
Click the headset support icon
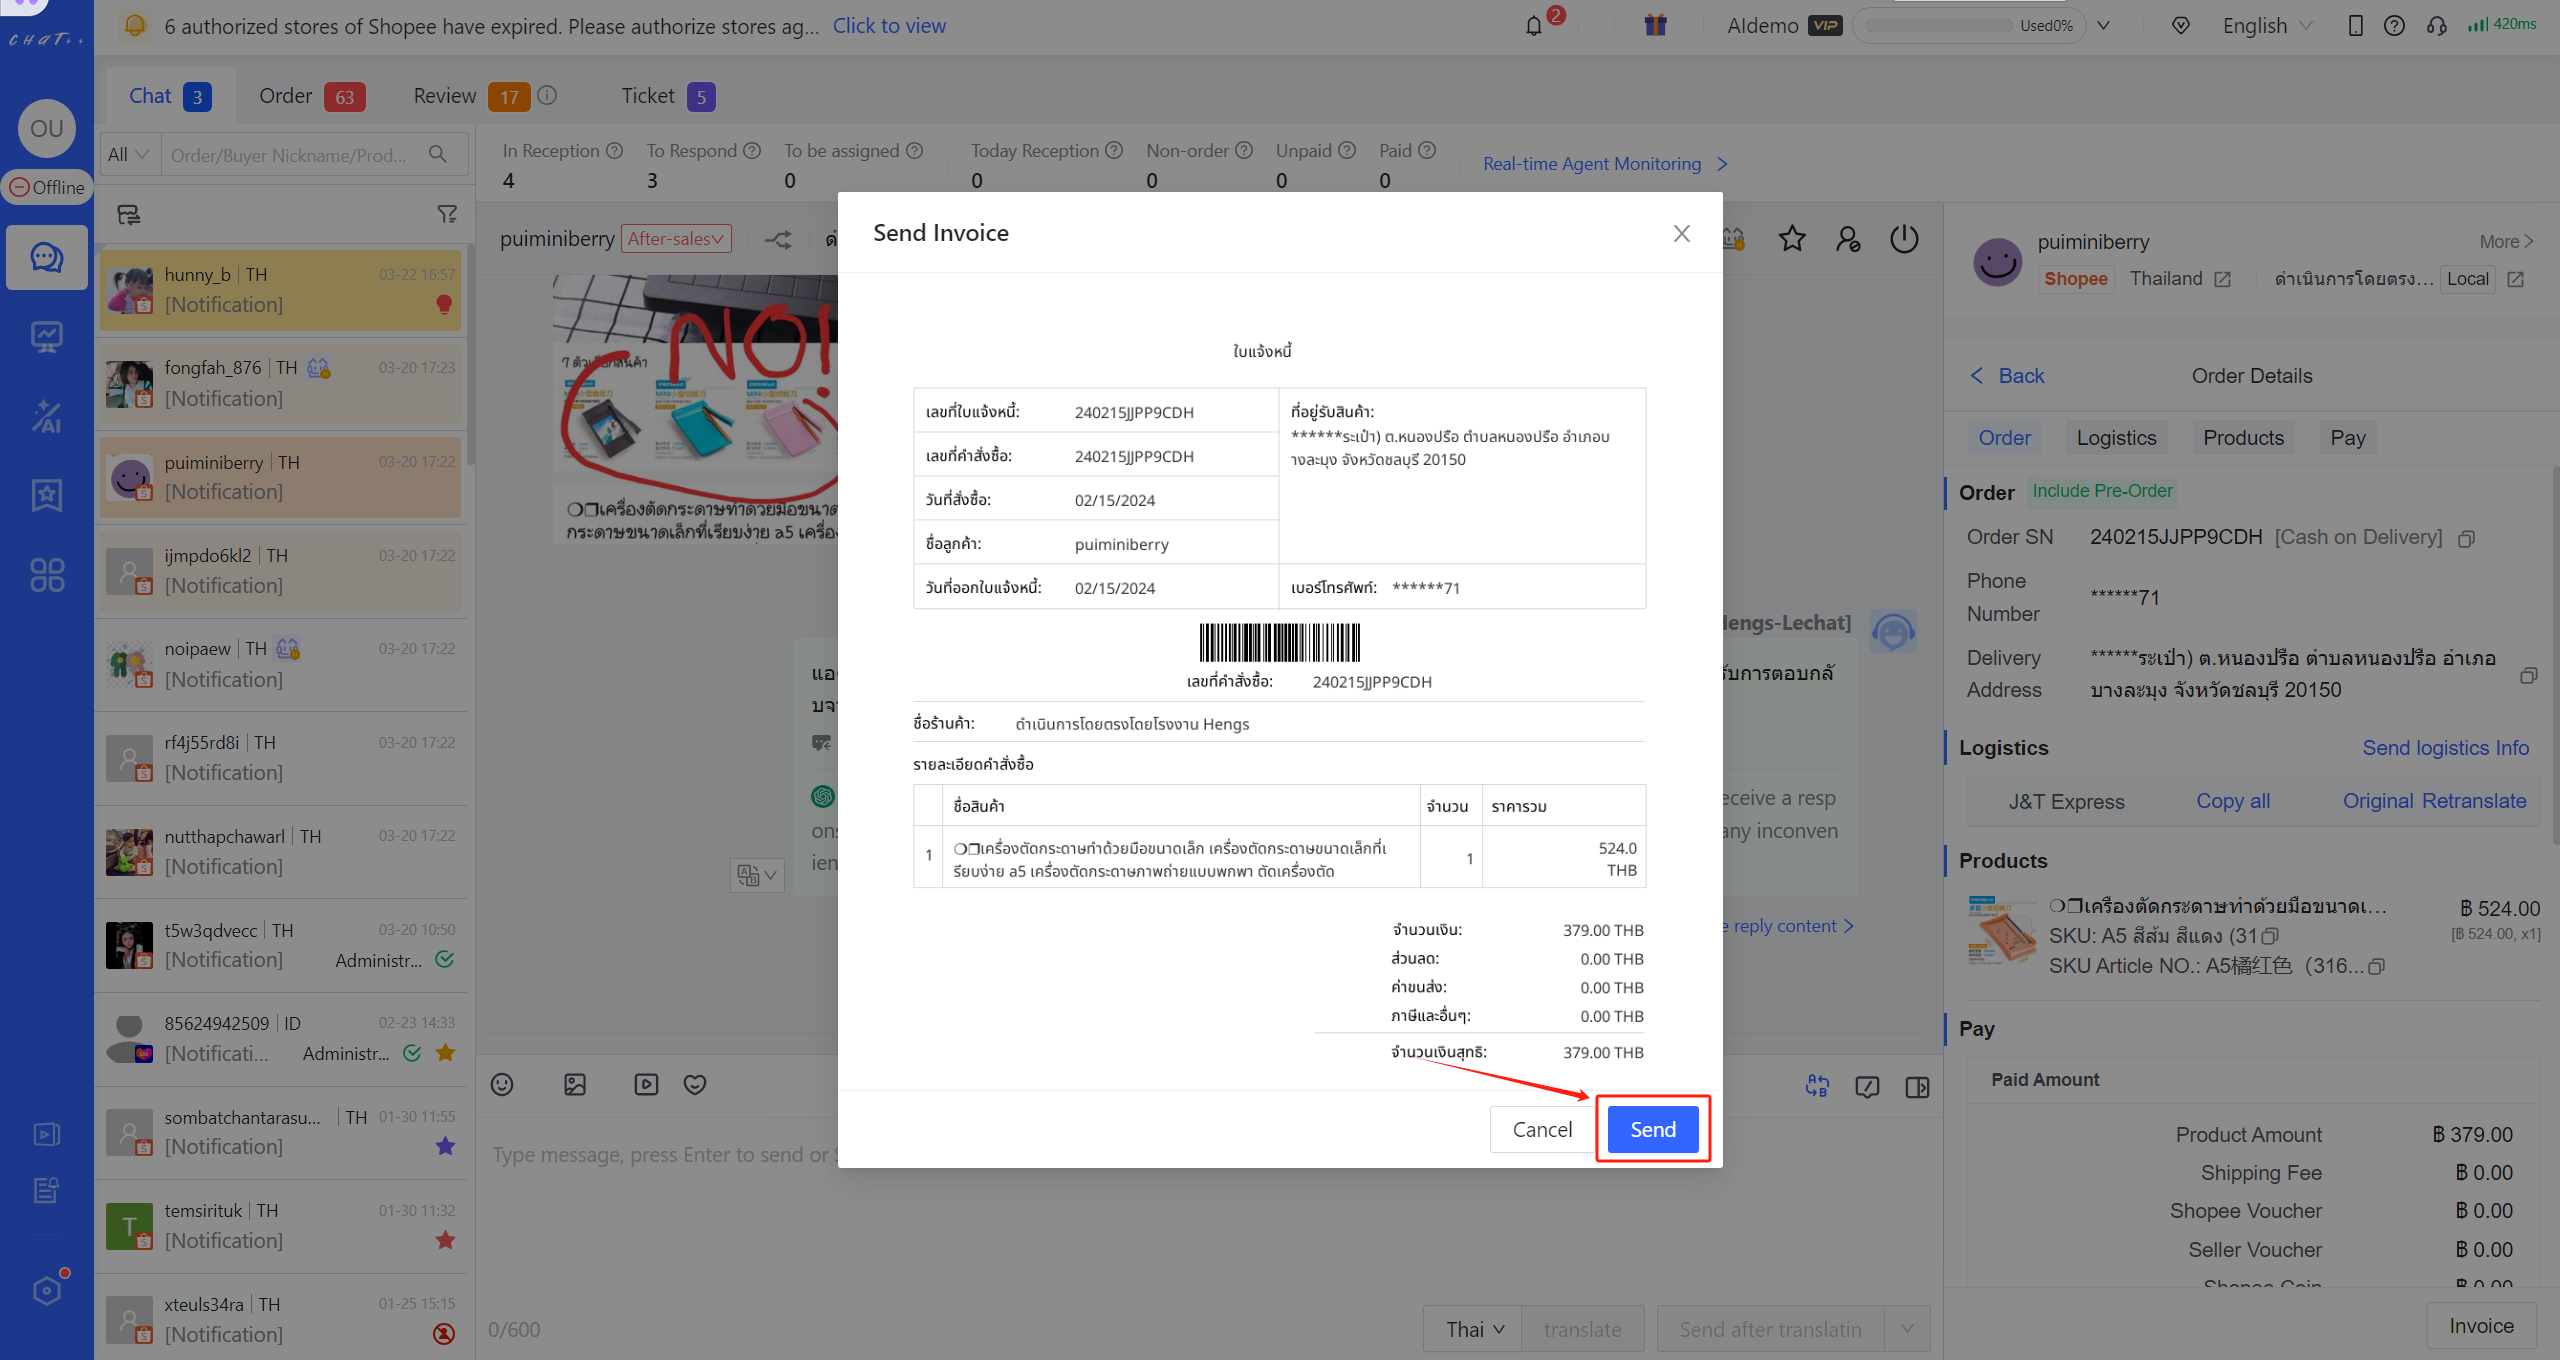[x=2436, y=26]
